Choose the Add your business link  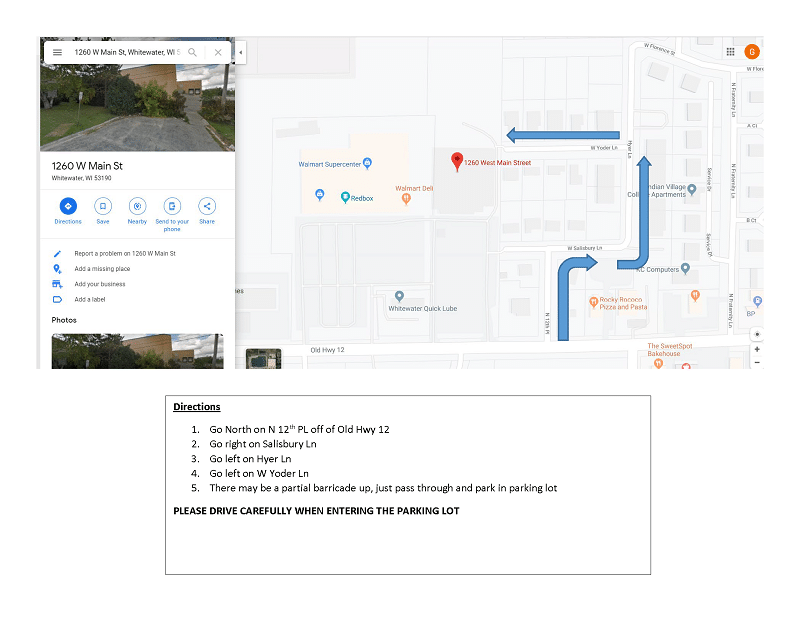click(x=99, y=284)
